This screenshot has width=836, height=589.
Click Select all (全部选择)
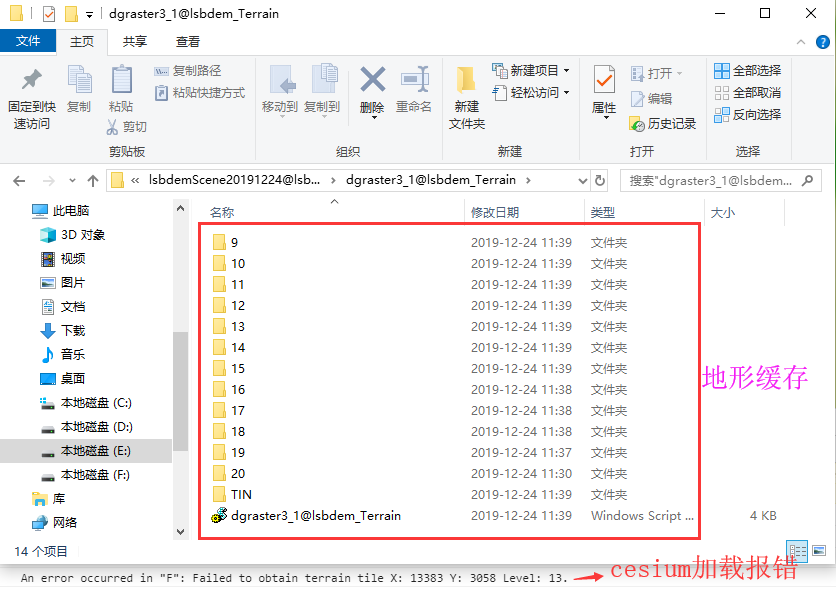[747, 70]
